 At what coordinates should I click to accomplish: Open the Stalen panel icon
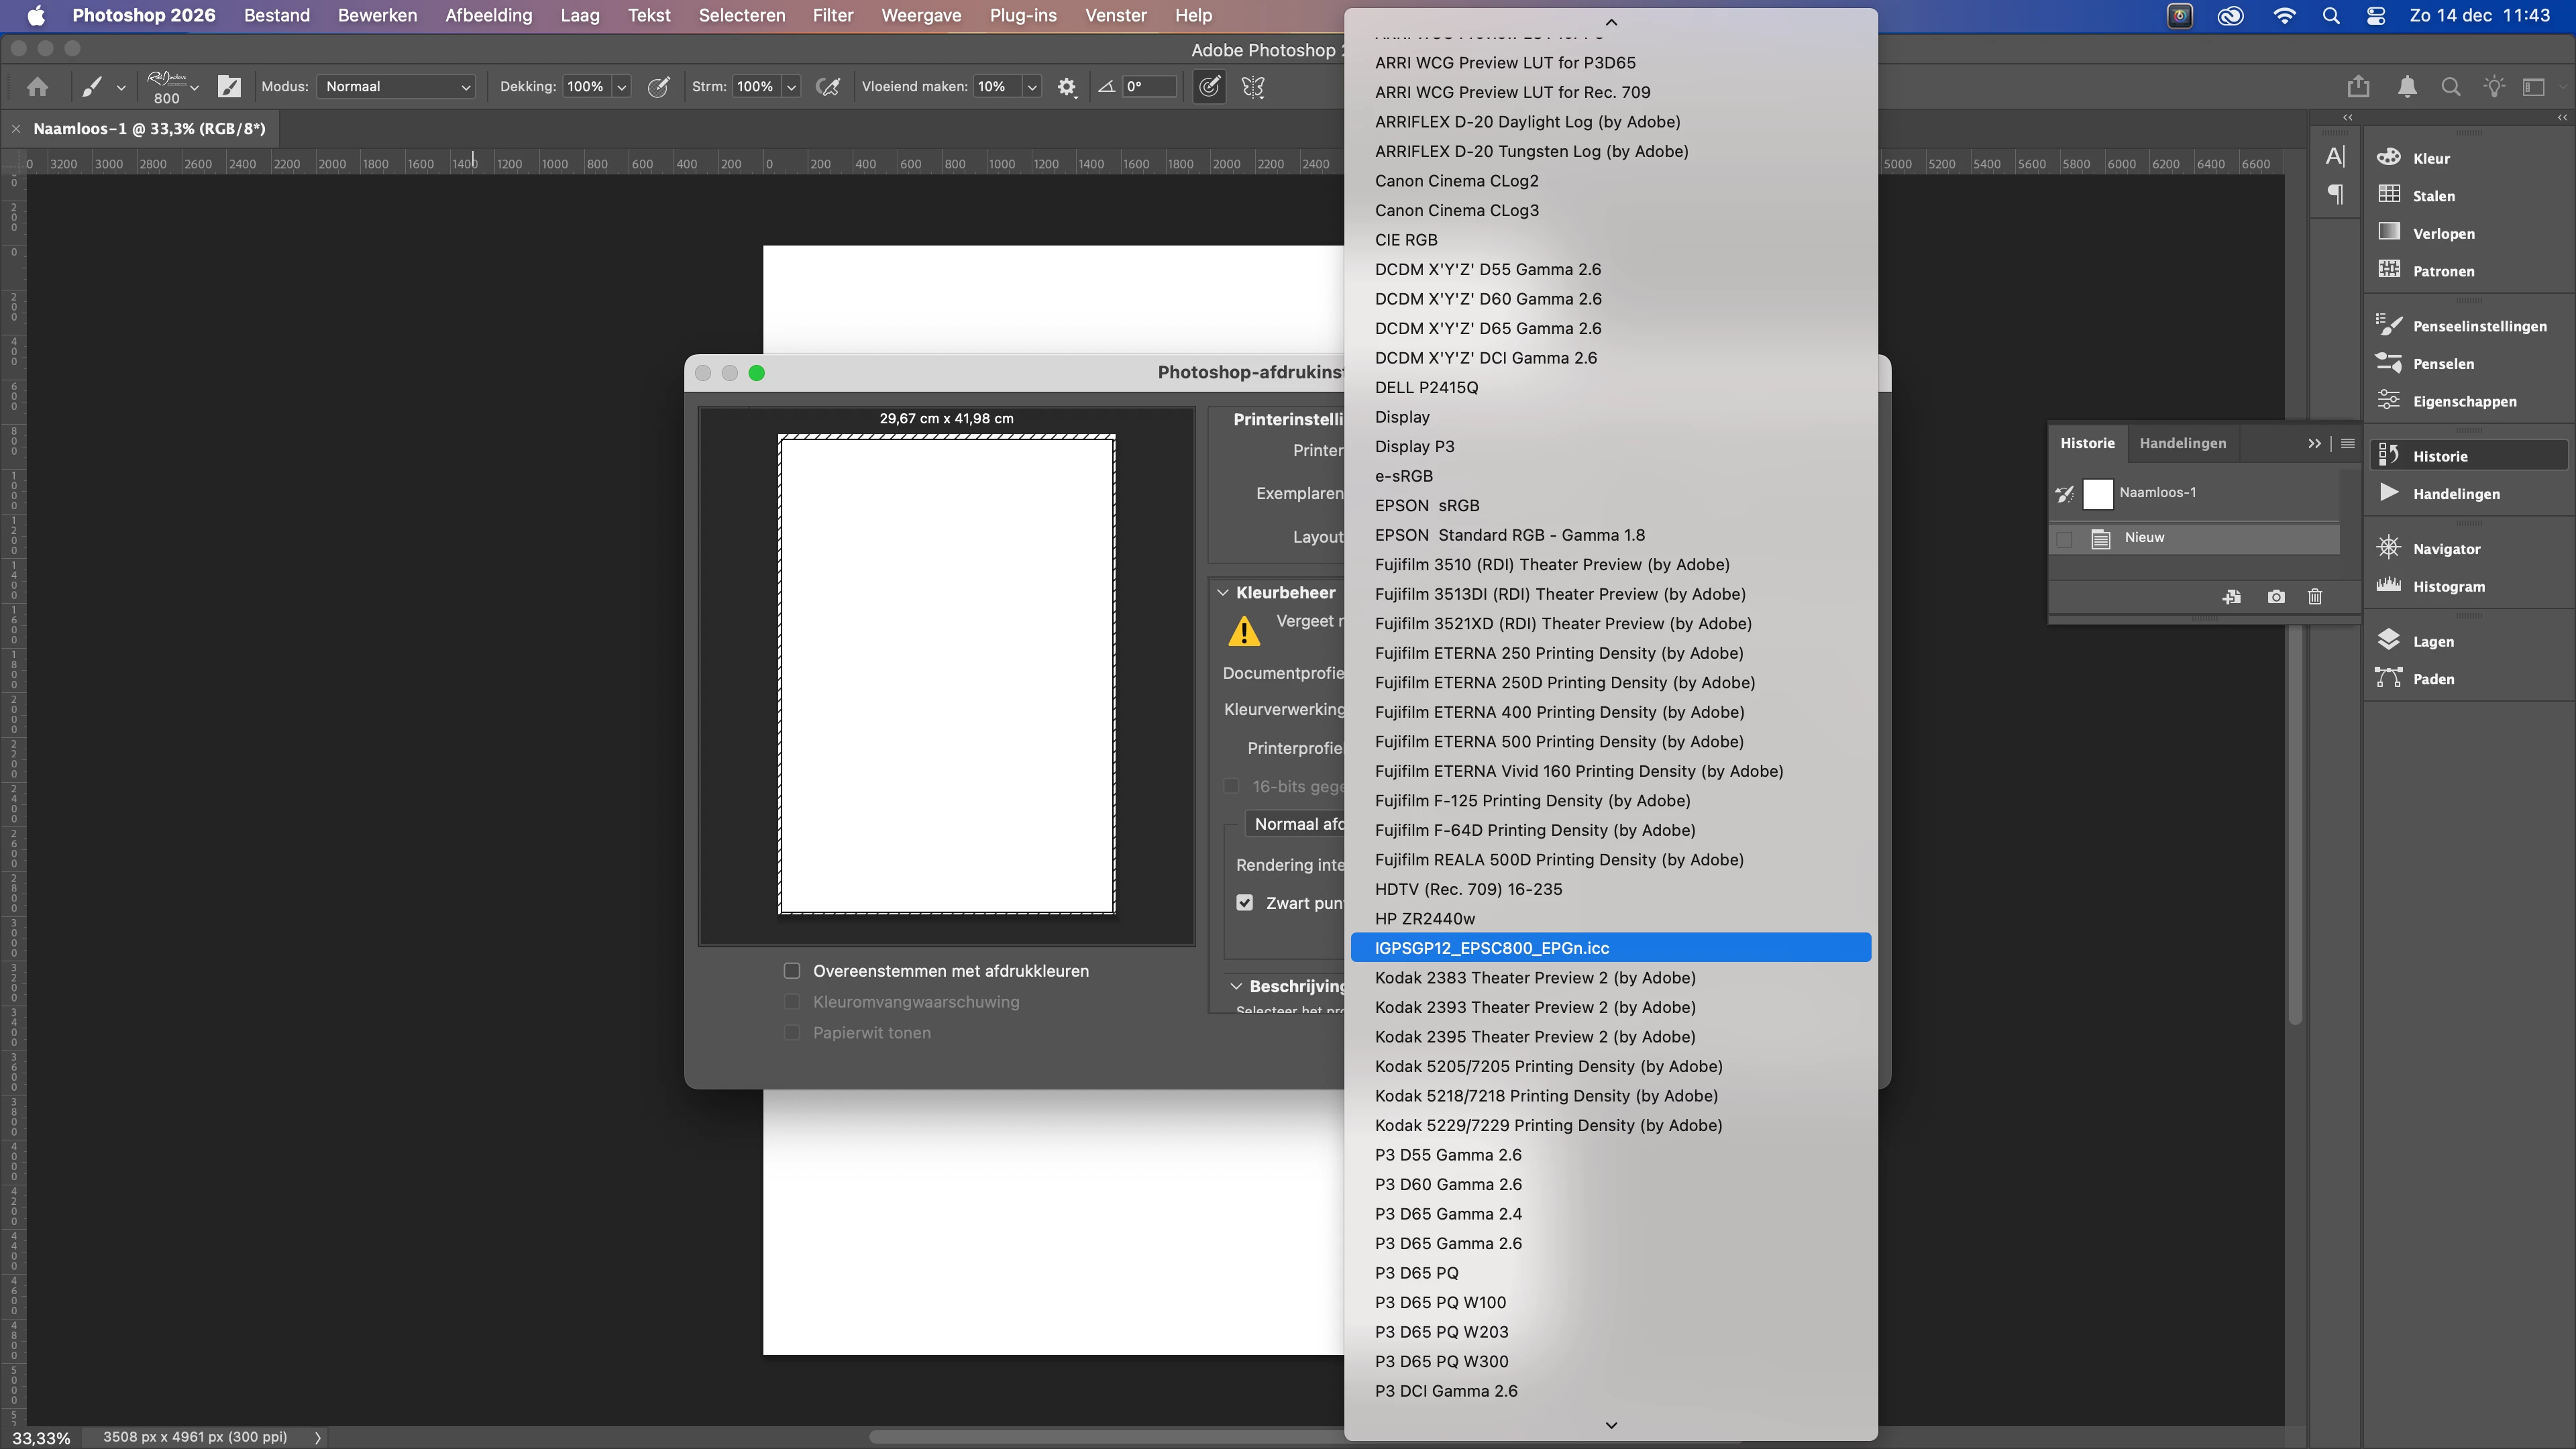[x=2389, y=194]
